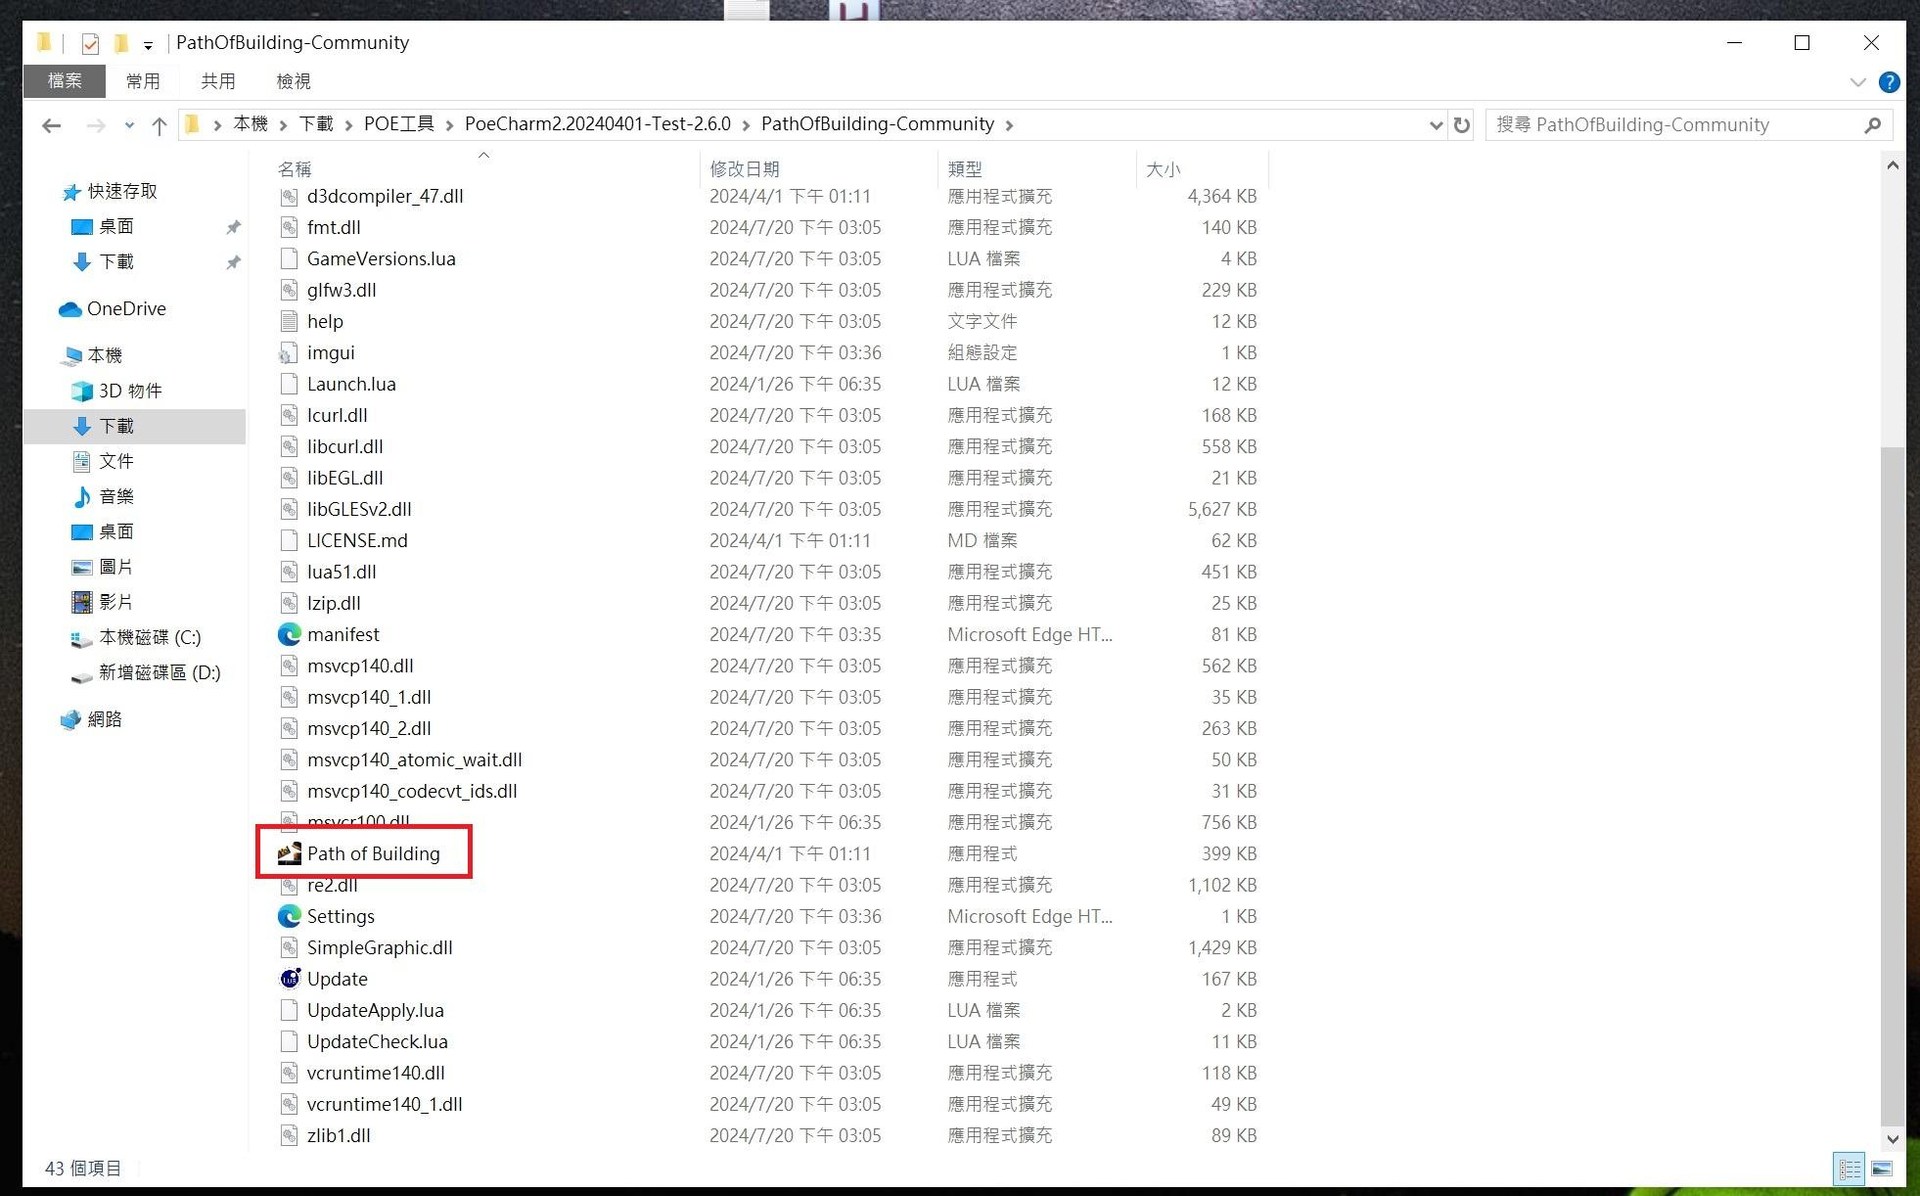This screenshot has width=1920, height=1196.
Task: Open the Path of Building application icon
Action: (289, 853)
